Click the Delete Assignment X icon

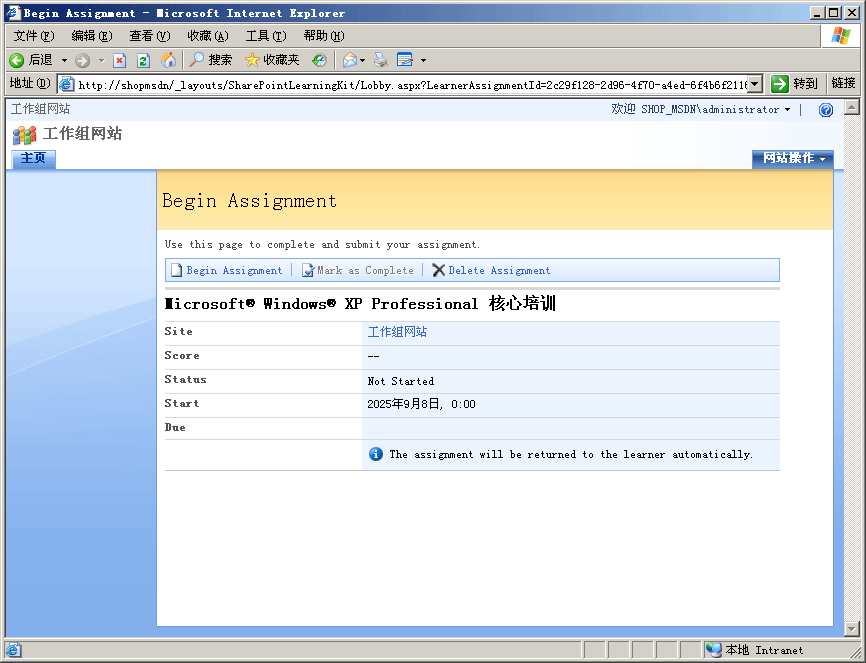click(439, 270)
